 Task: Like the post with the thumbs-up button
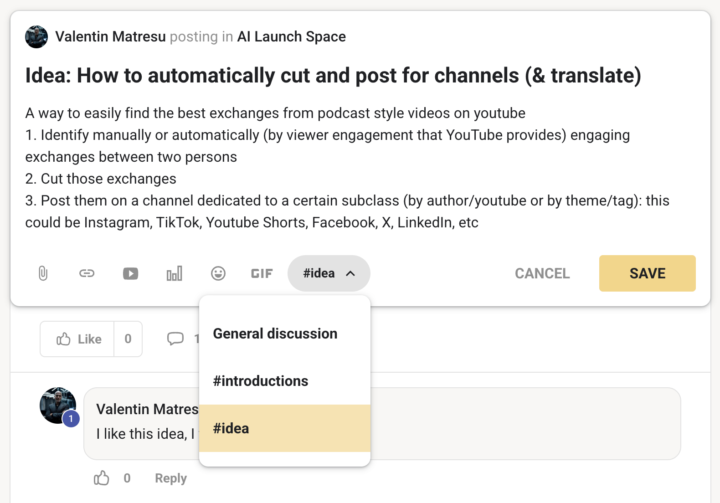point(77,339)
